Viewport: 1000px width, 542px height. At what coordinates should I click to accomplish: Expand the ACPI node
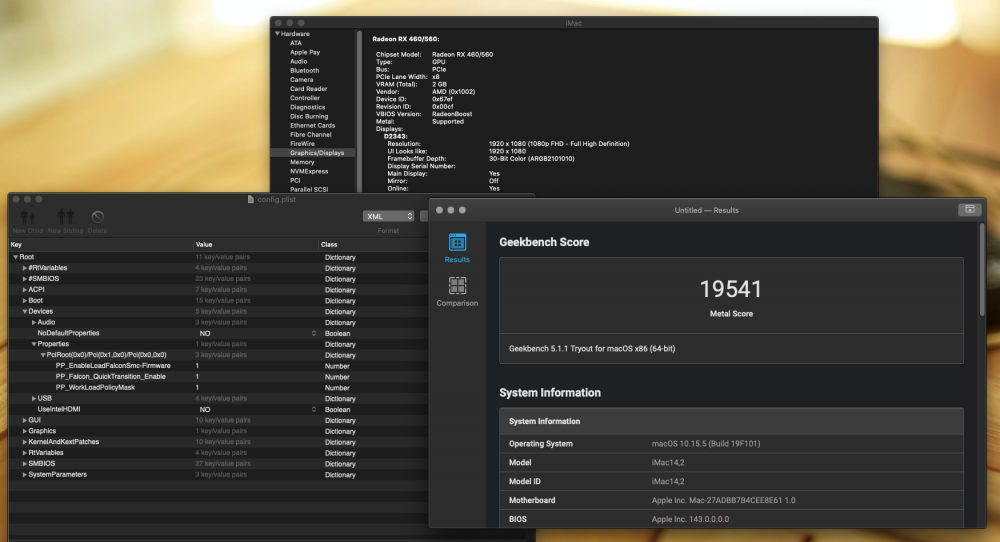(x=24, y=289)
